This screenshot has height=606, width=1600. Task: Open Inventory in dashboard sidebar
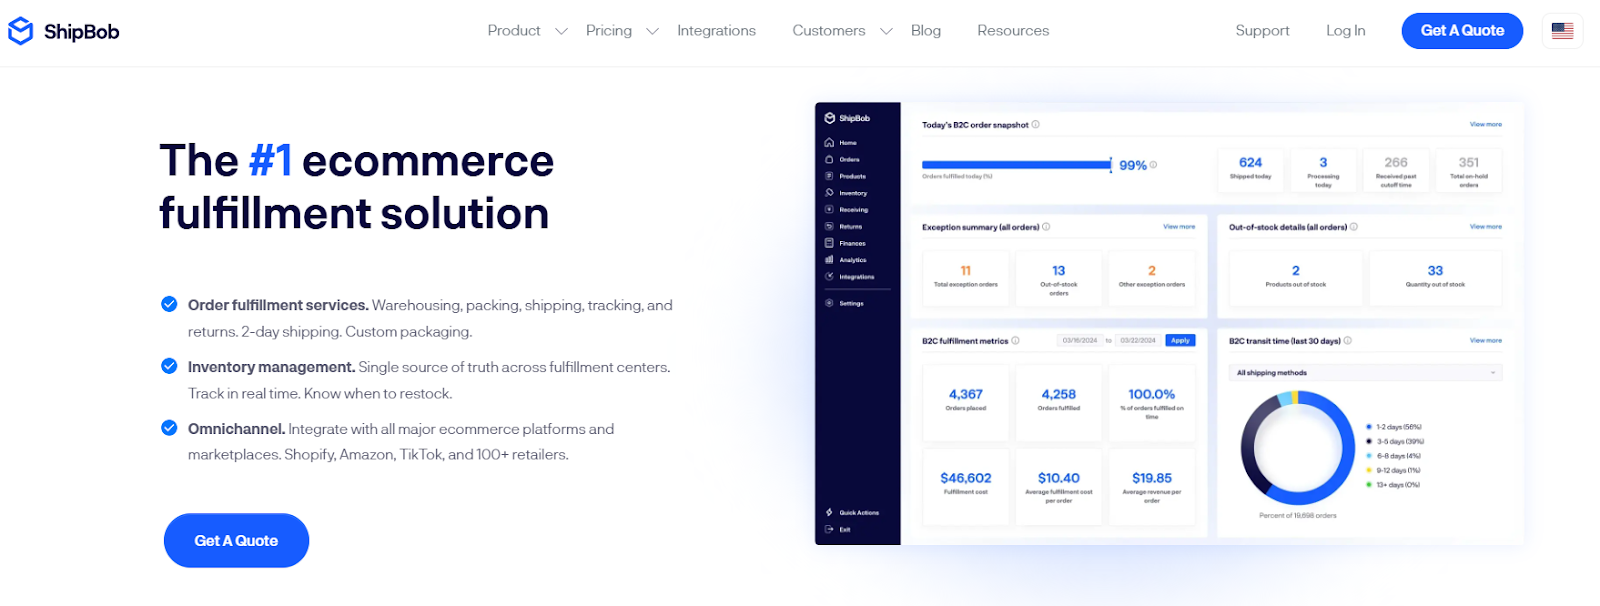852,193
